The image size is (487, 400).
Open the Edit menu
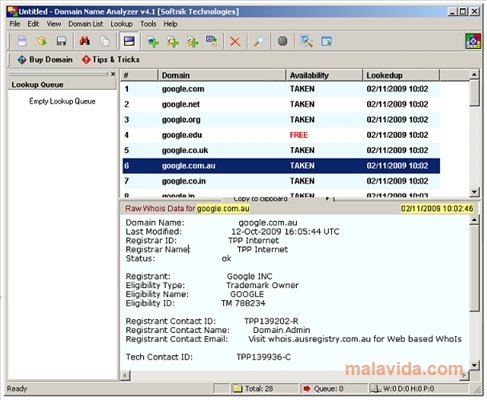[x=33, y=24]
